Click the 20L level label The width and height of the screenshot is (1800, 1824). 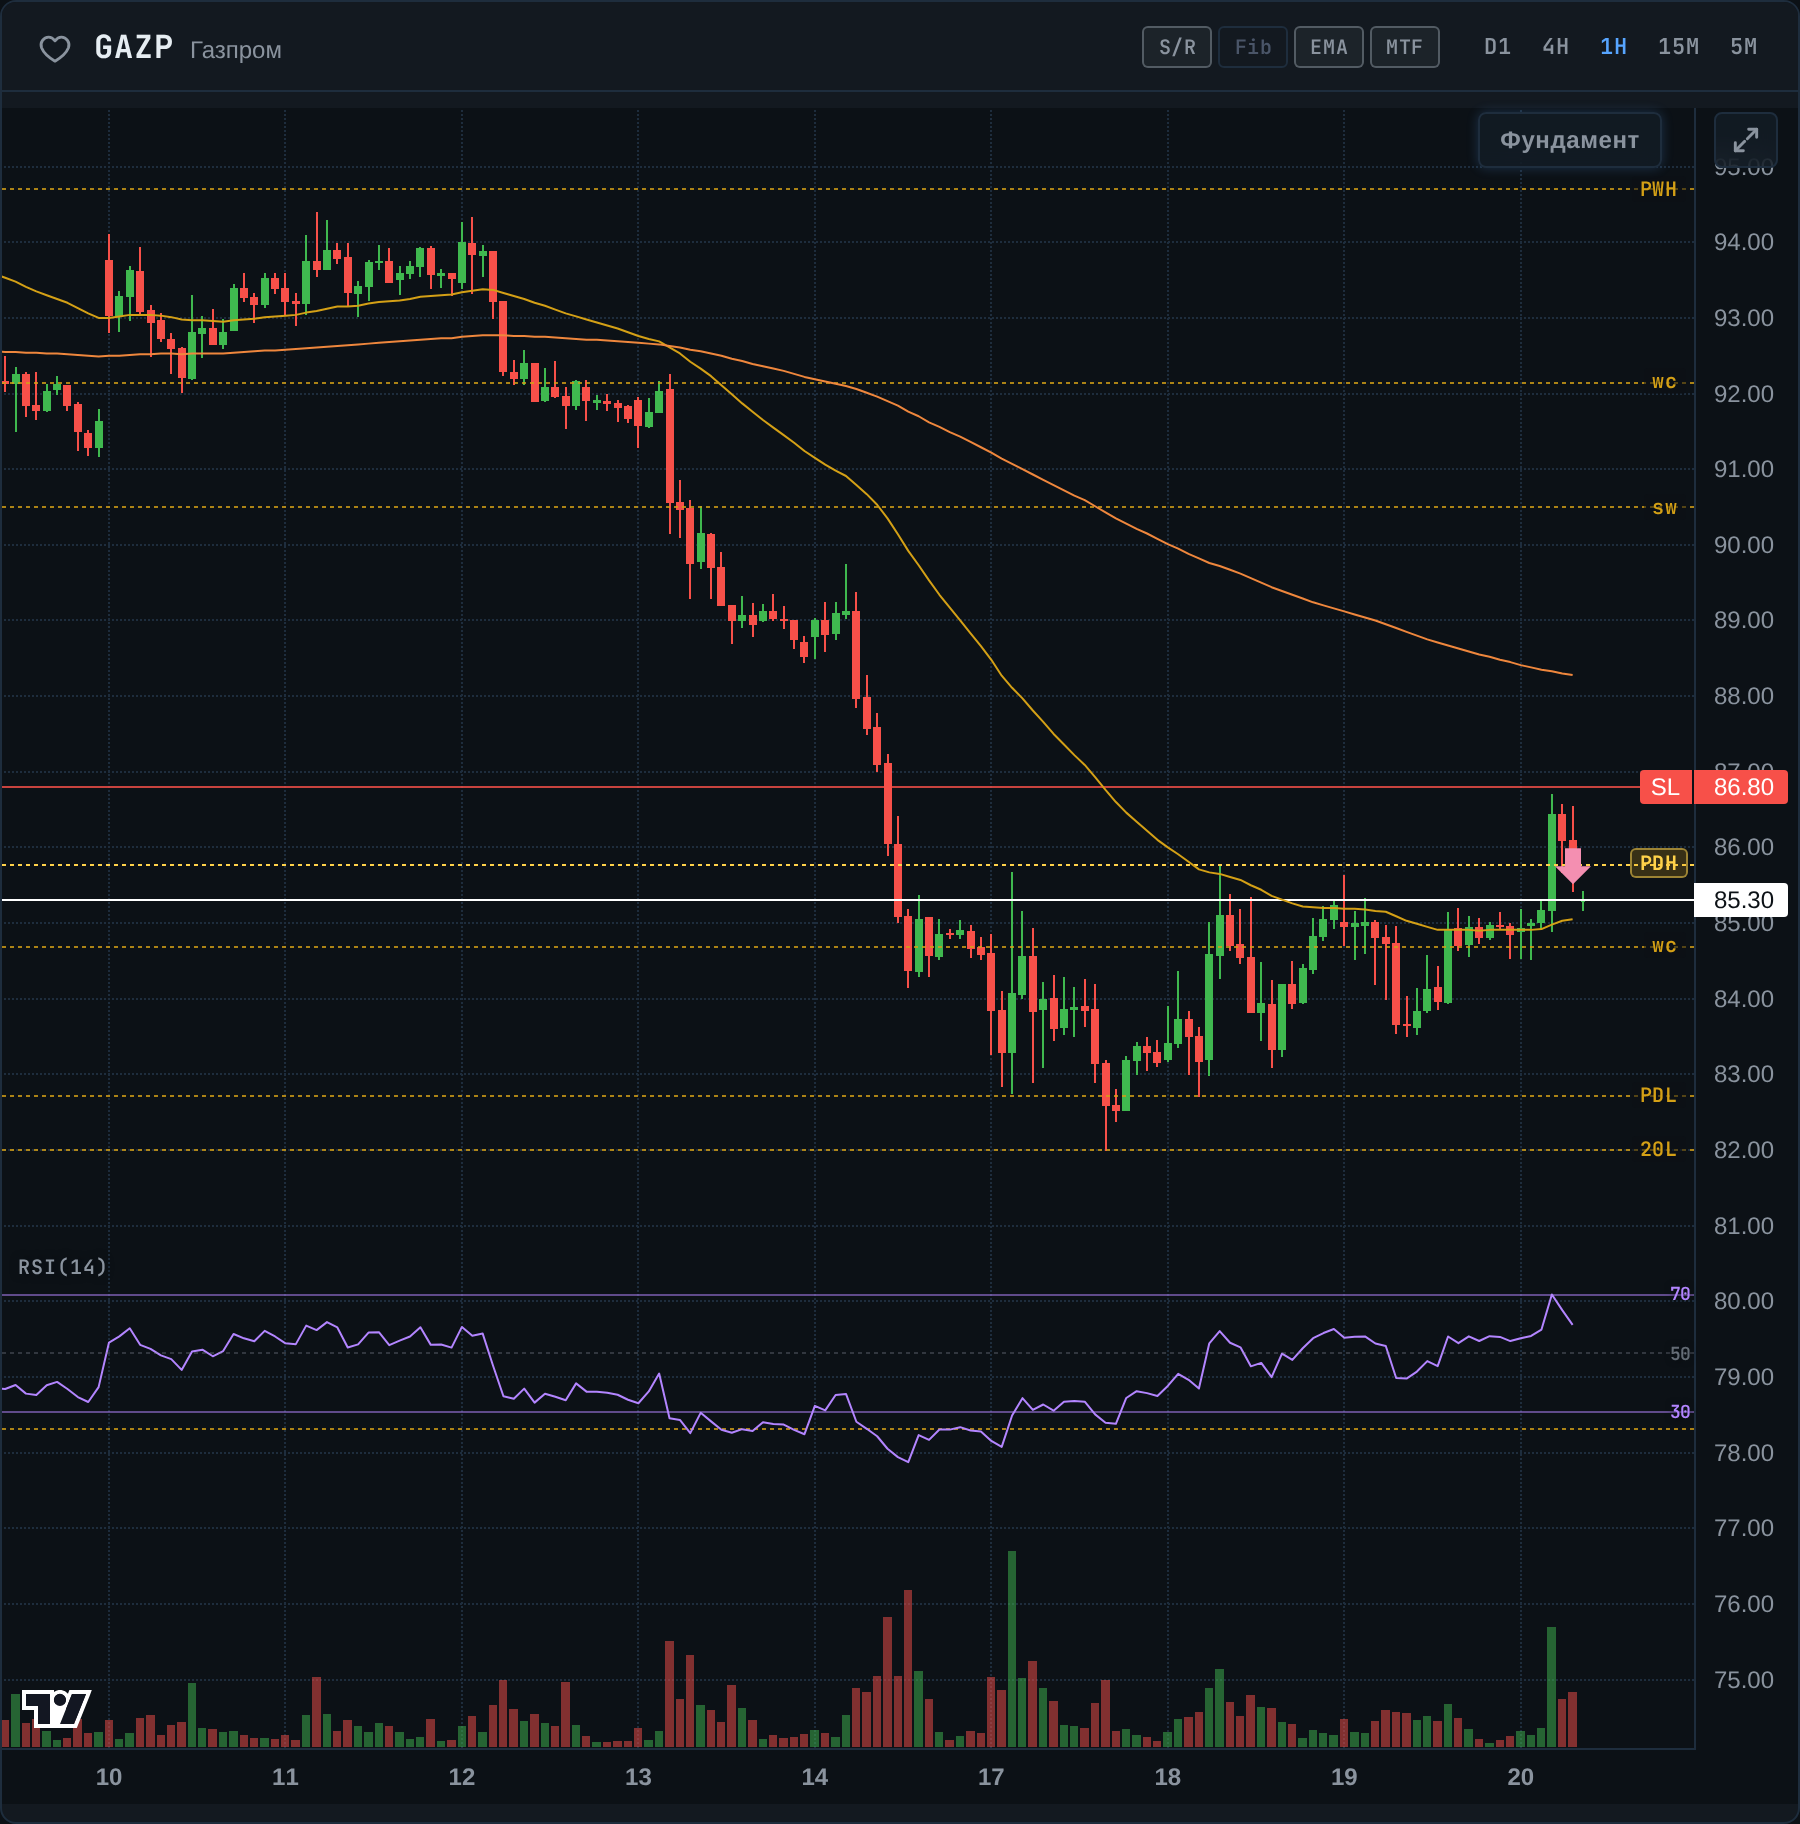tap(1658, 1150)
